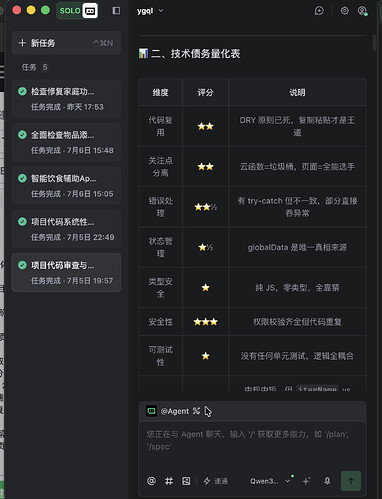Click the 新任务 new task button
The image size is (382, 499).
66,43
